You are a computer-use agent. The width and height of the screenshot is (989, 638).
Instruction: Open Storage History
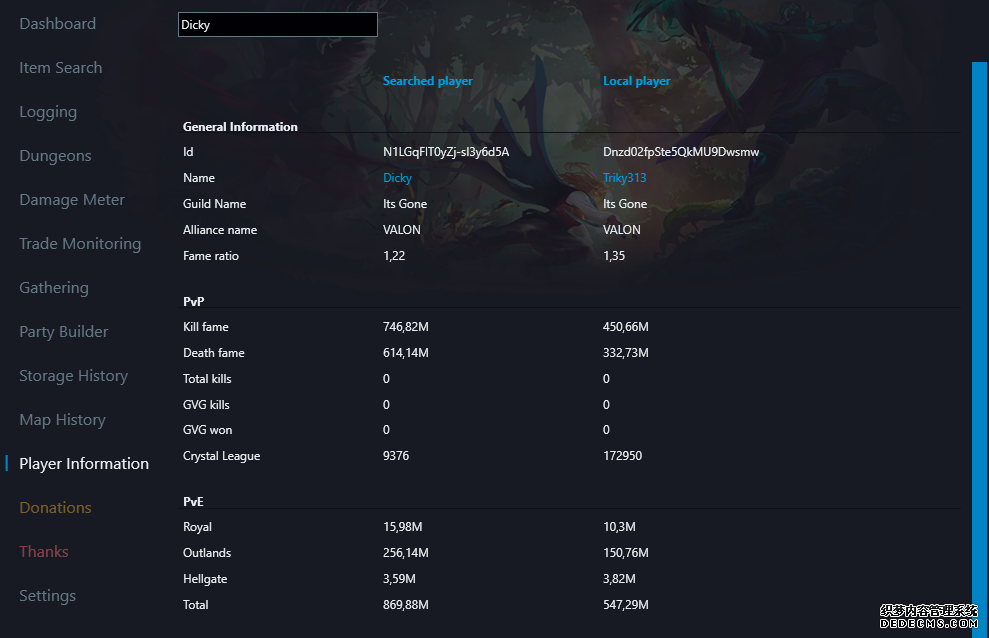click(x=74, y=376)
